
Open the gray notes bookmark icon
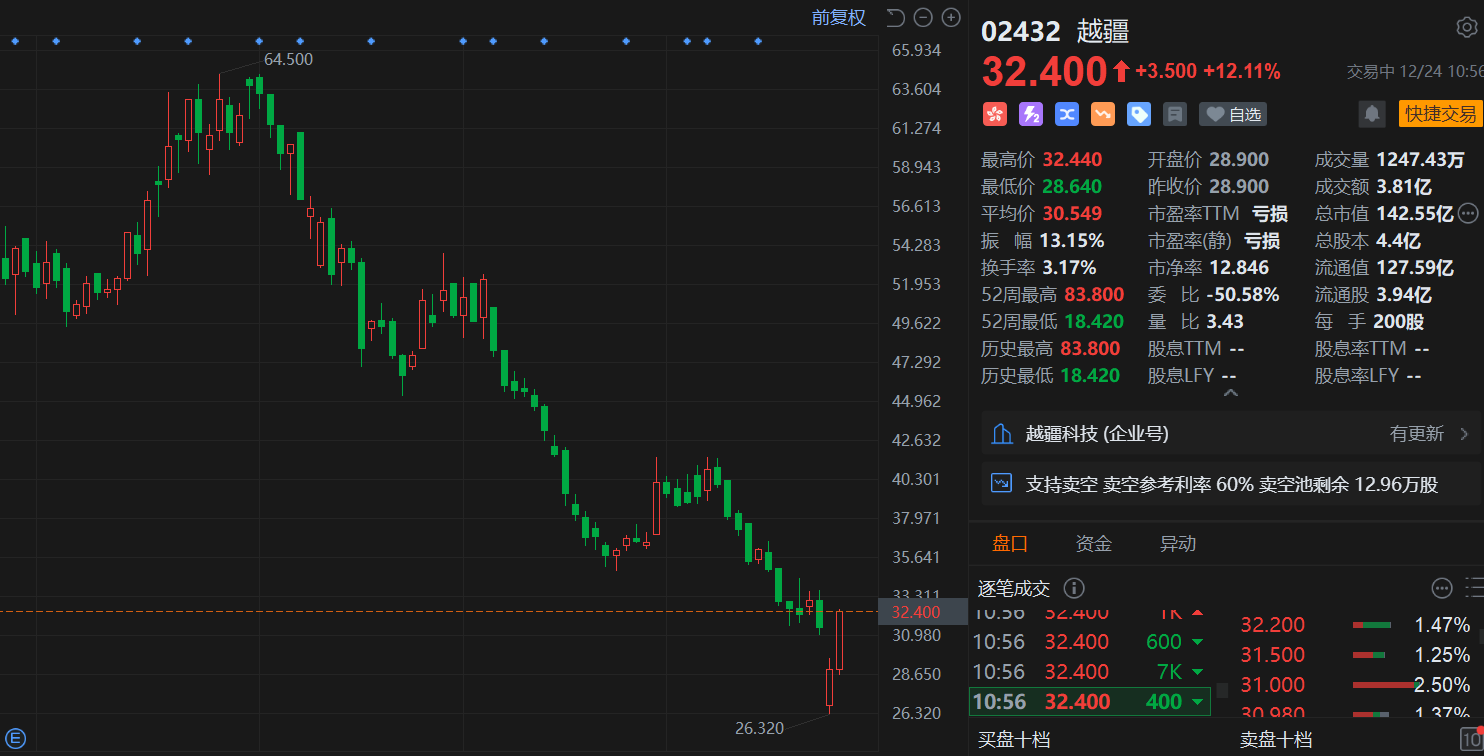pos(1175,114)
